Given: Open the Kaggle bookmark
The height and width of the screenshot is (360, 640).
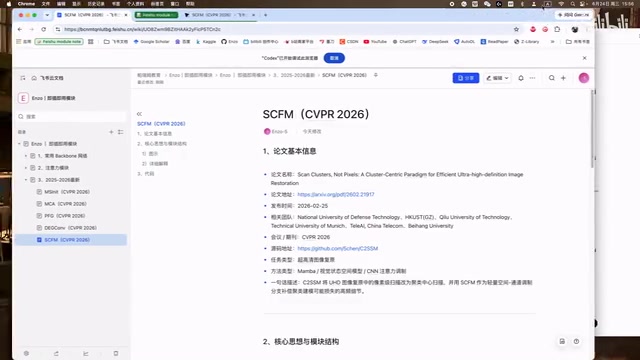Looking at the screenshot, I should pyautogui.click(x=206, y=42).
